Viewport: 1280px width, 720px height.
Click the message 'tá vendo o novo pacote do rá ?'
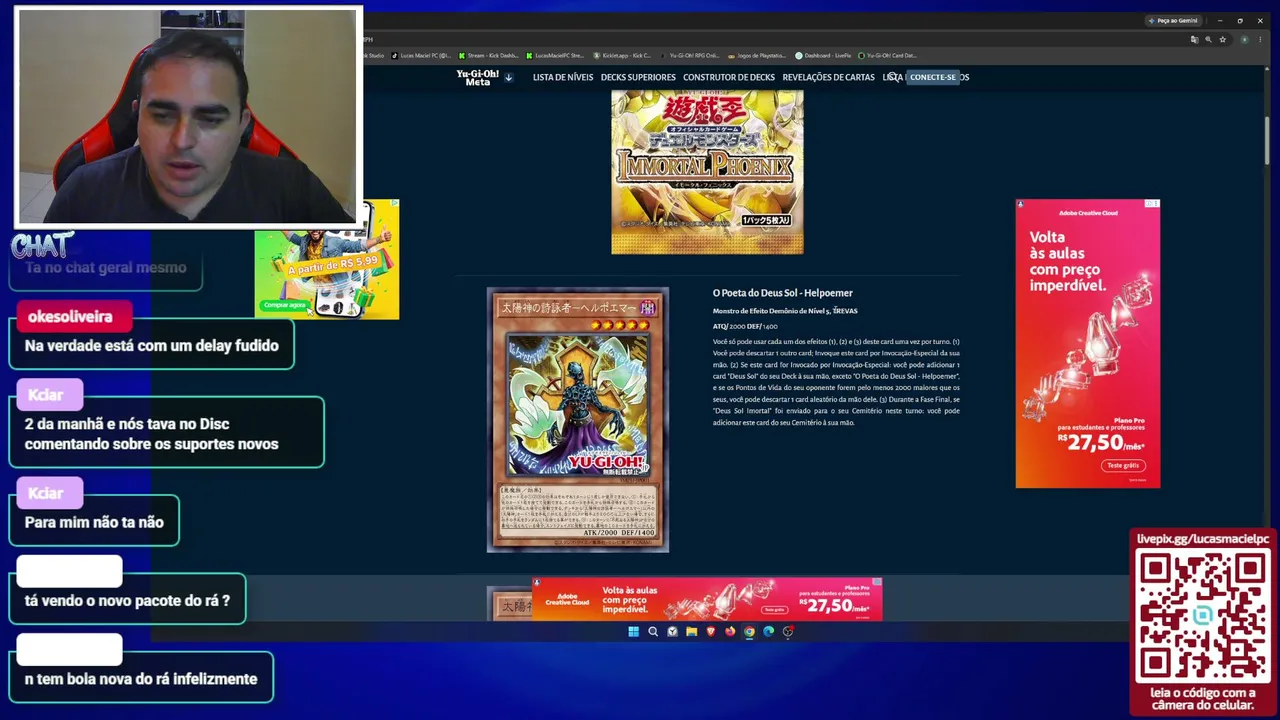pos(127,601)
